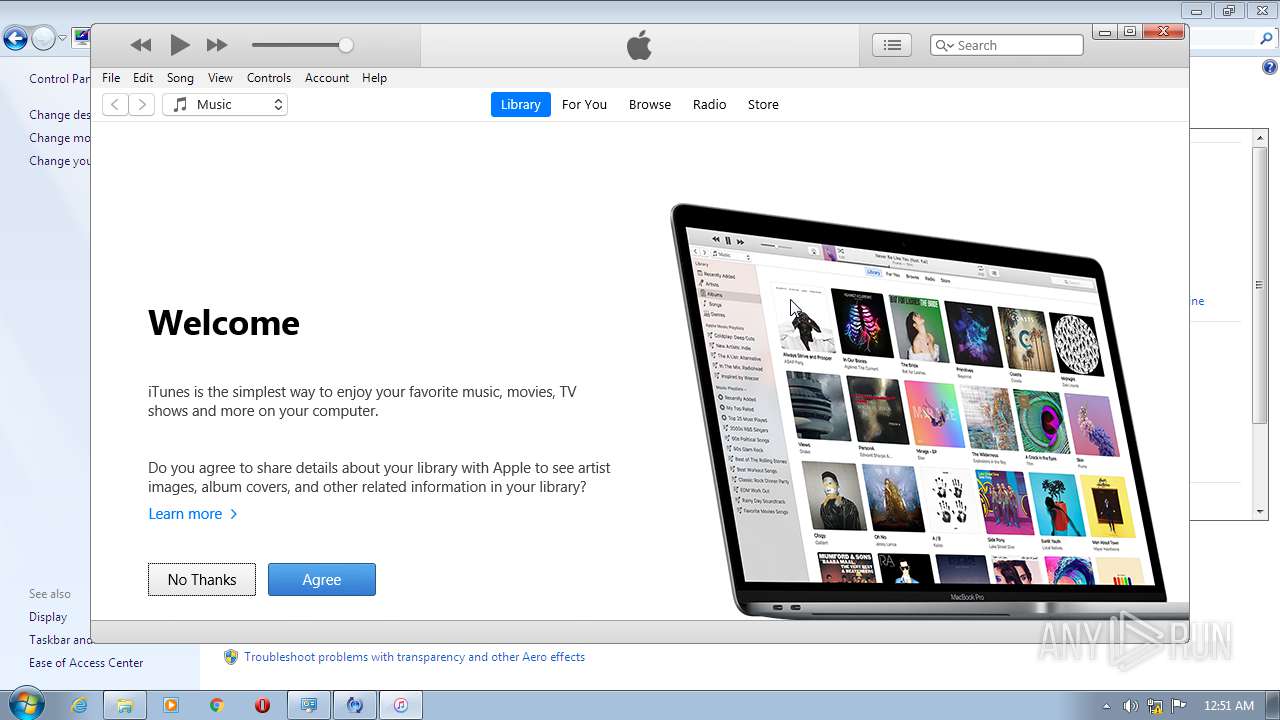Go forward with the iTunes forward arrow
Screen dimensions: 1280x720
point(142,104)
